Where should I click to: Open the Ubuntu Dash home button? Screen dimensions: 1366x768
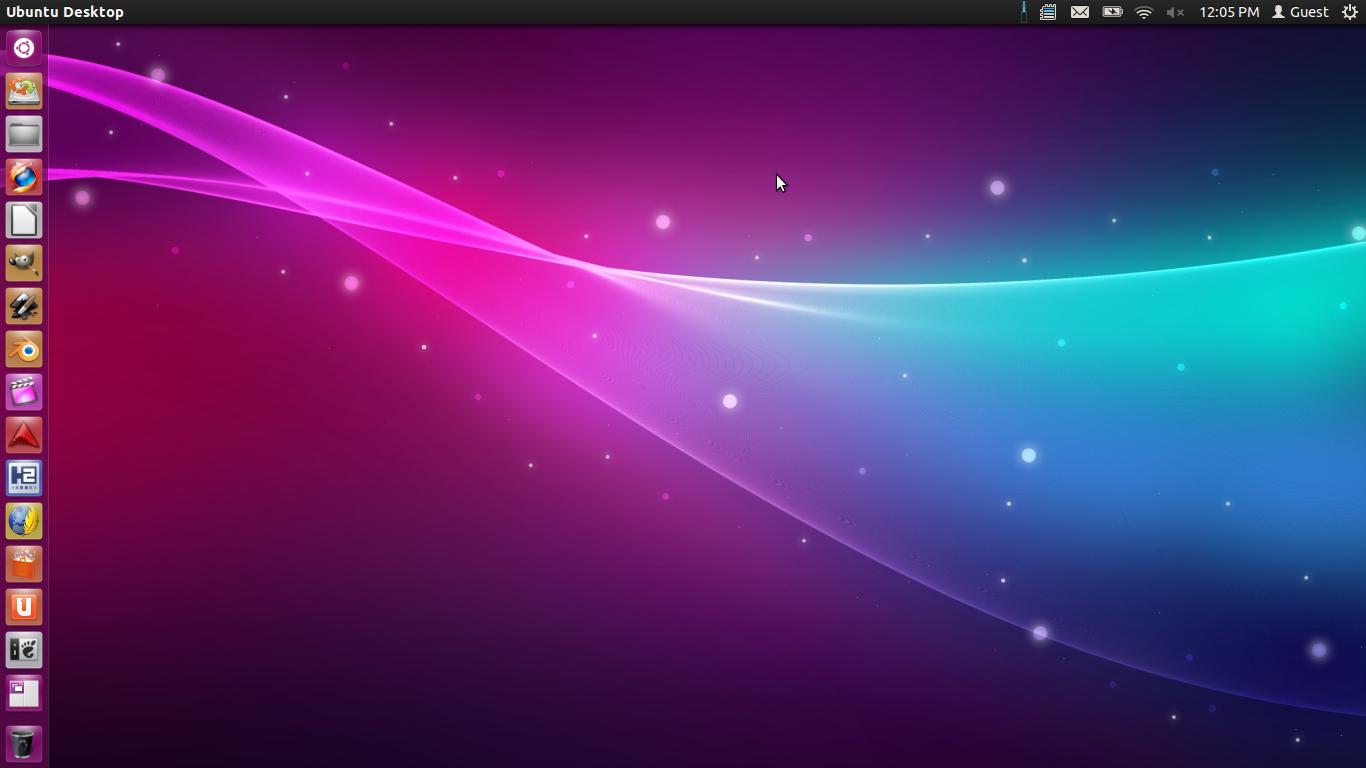pos(24,48)
